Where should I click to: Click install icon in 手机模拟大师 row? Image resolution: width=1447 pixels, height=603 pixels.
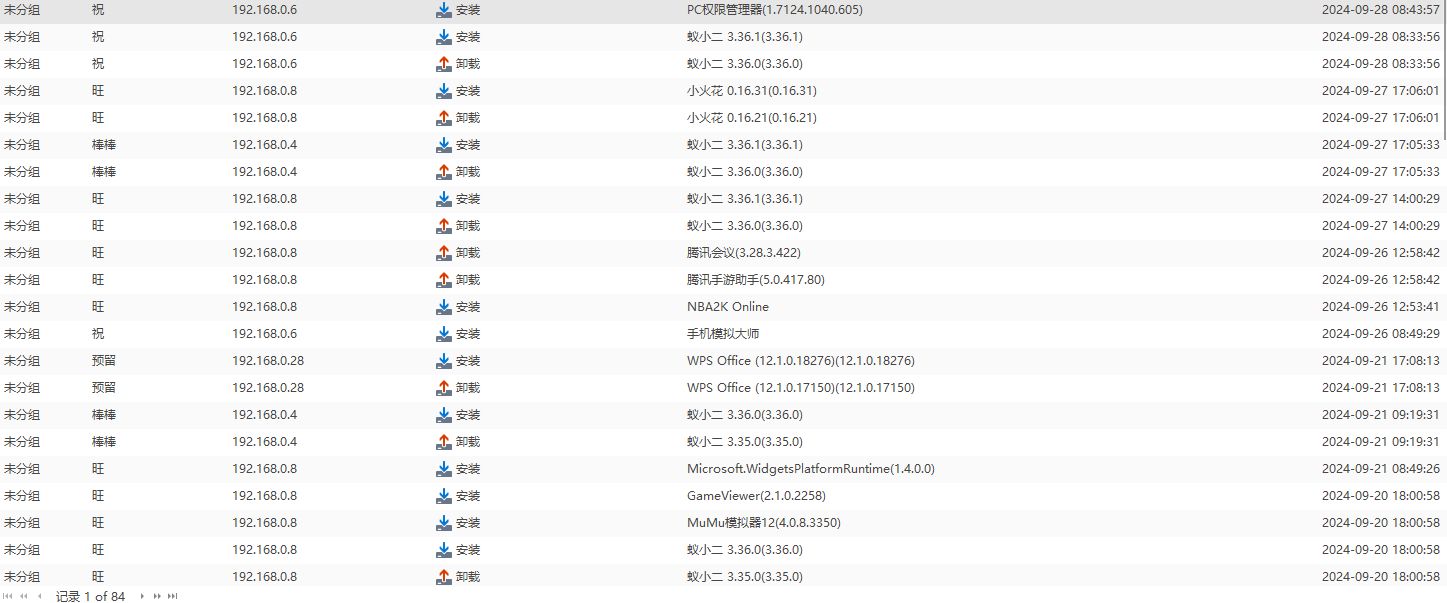tap(444, 334)
